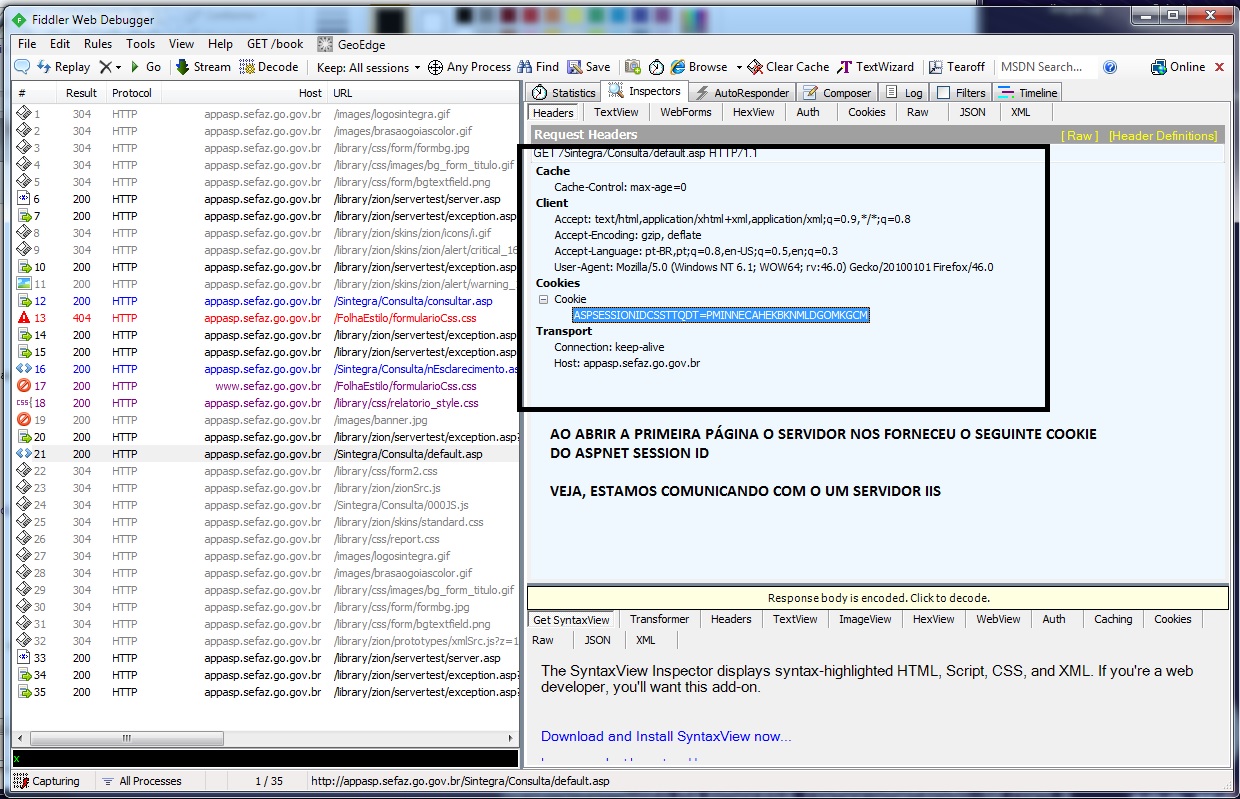Open the dropdown arrow beside Remove X
This screenshot has height=799, width=1240.
[118, 67]
